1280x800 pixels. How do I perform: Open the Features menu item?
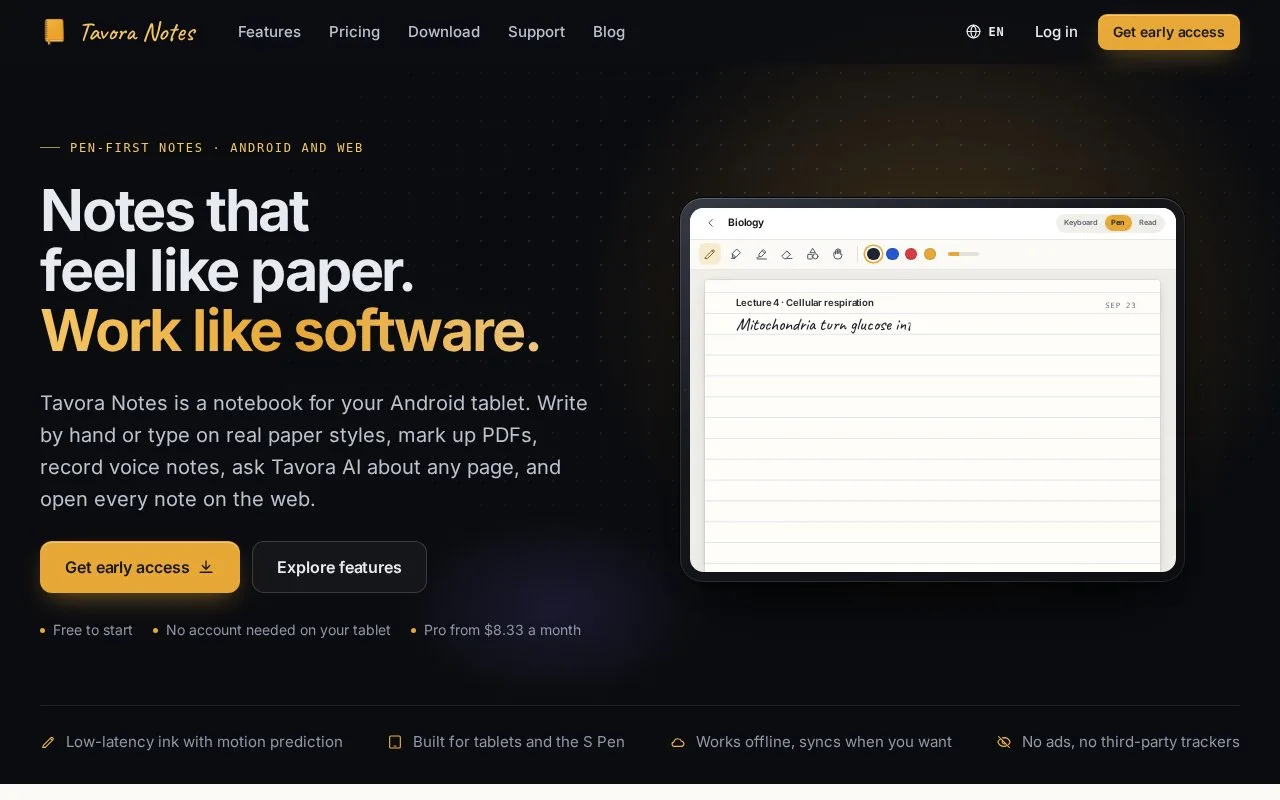point(269,32)
